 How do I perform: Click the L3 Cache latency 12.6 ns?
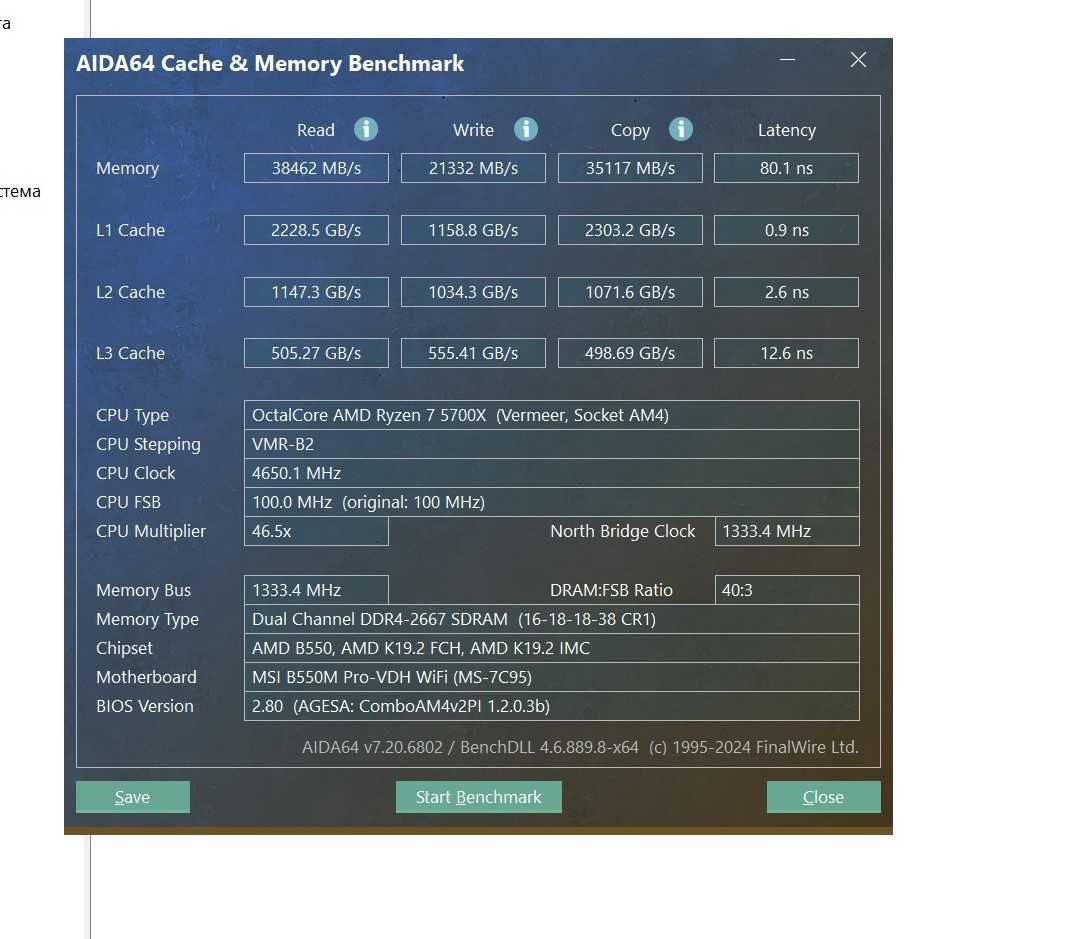click(786, 353)
